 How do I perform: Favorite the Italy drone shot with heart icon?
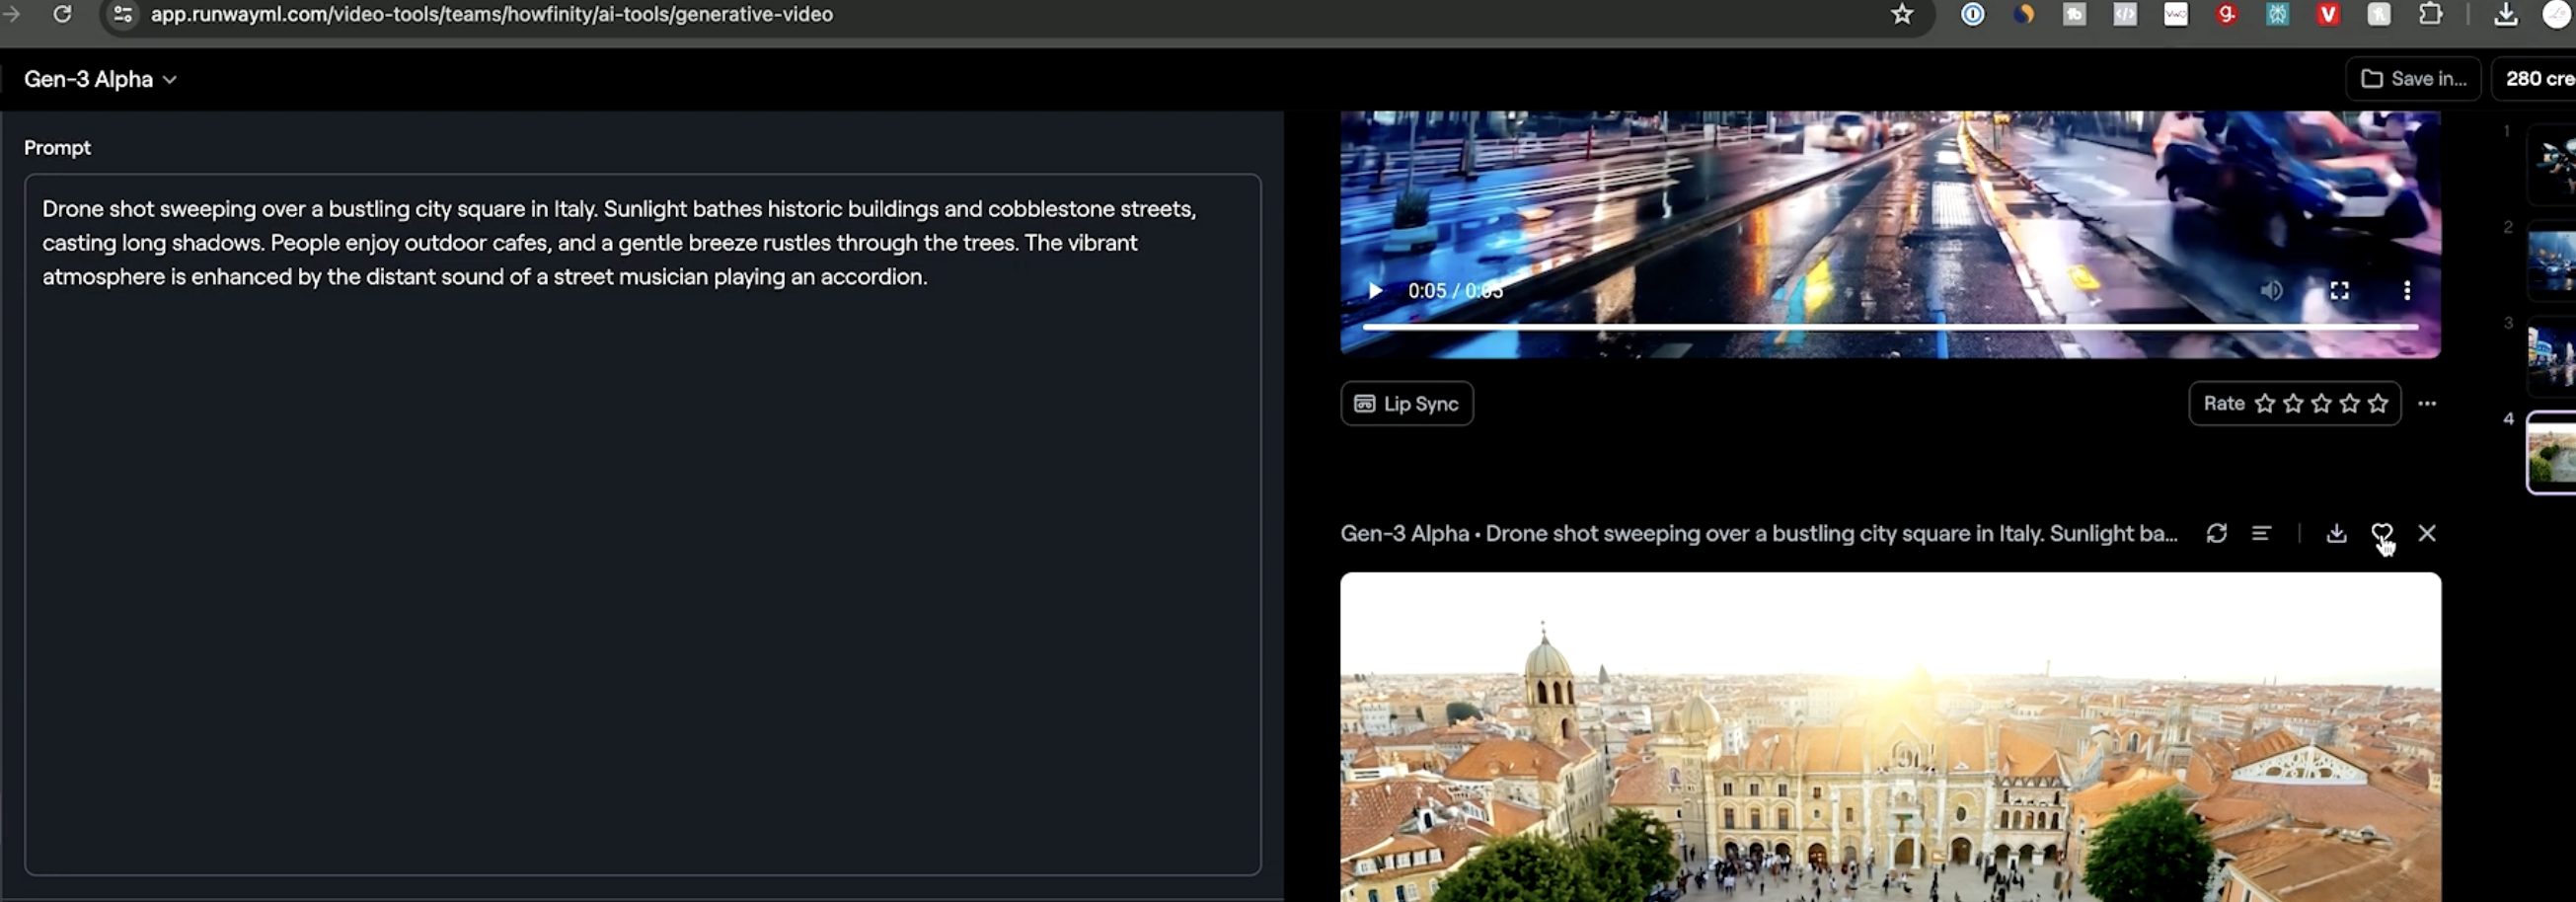(x=2382, y=533)
